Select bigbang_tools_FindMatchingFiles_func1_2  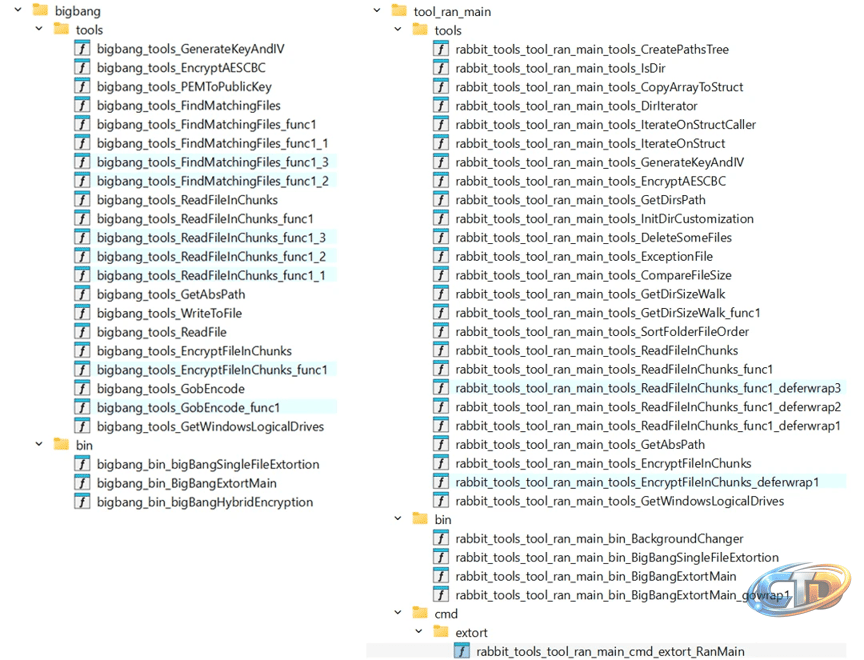click(x=213, y=181)
